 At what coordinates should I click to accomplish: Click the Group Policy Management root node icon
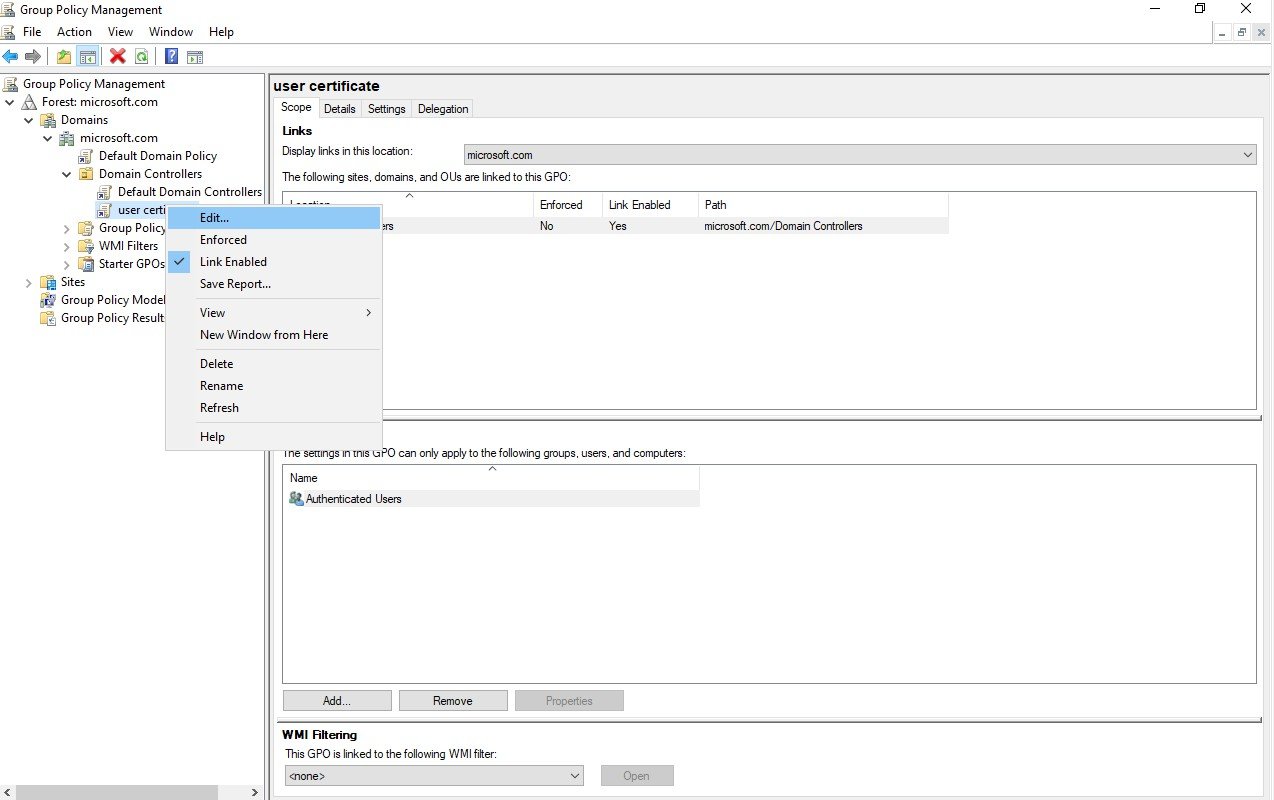click(x=11, y=84)
